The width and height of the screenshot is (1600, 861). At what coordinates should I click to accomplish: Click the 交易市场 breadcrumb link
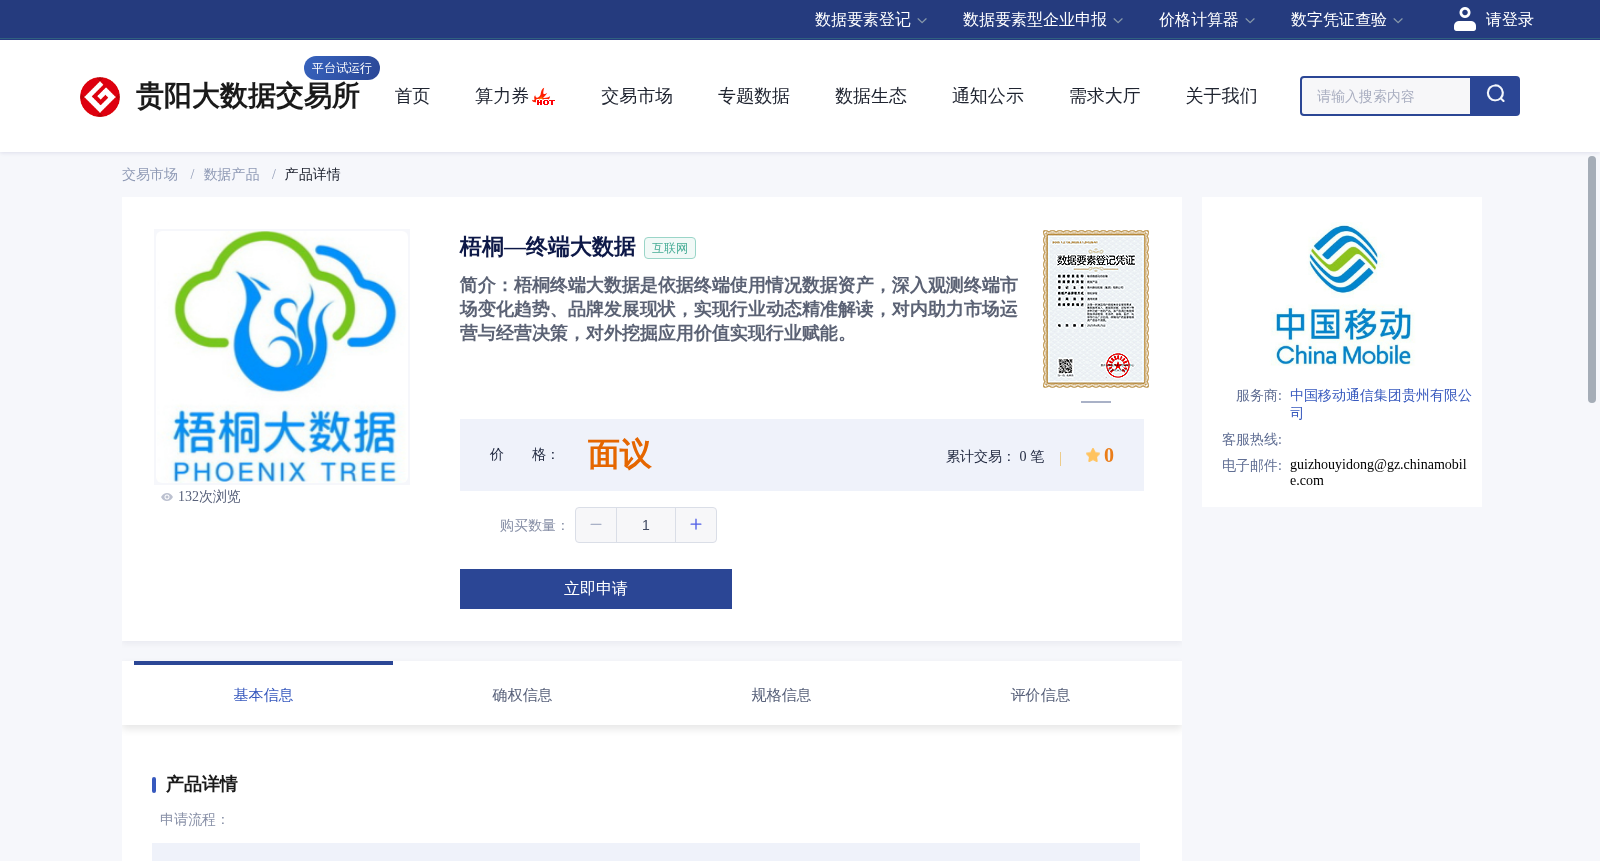click(x=150, y=175)
